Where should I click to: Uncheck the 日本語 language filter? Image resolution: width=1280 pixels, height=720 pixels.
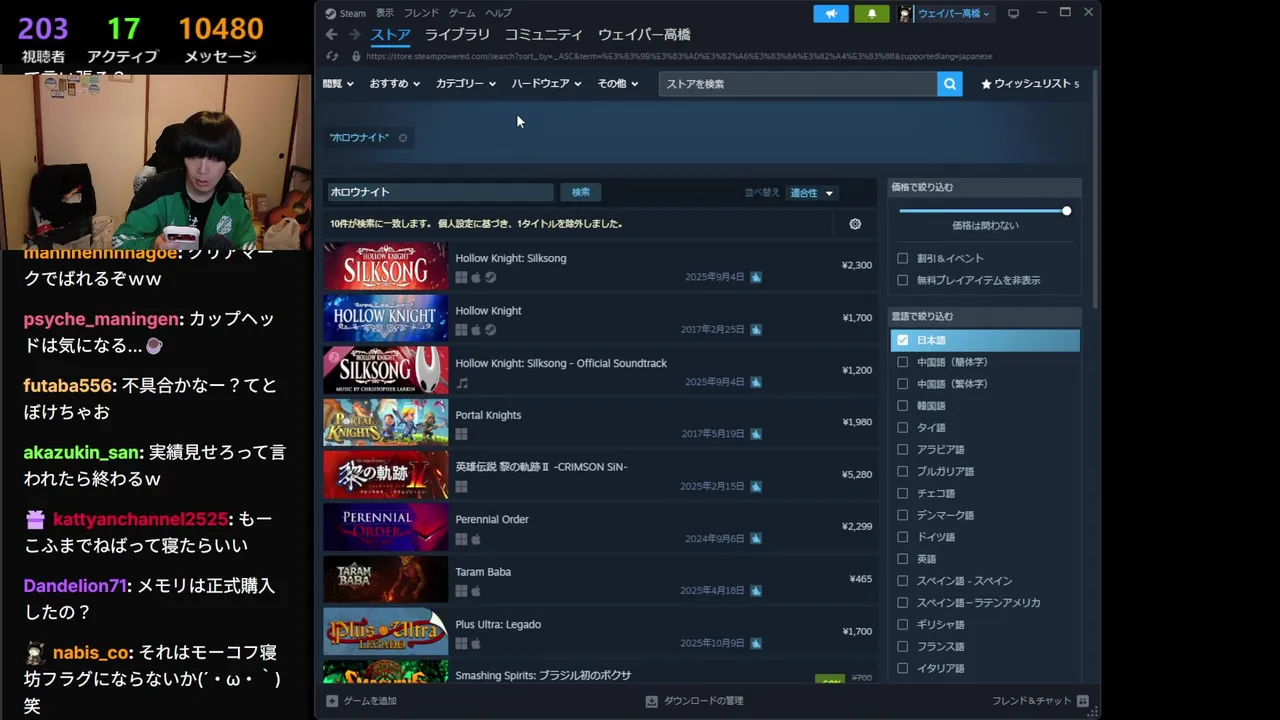point(902,340)
